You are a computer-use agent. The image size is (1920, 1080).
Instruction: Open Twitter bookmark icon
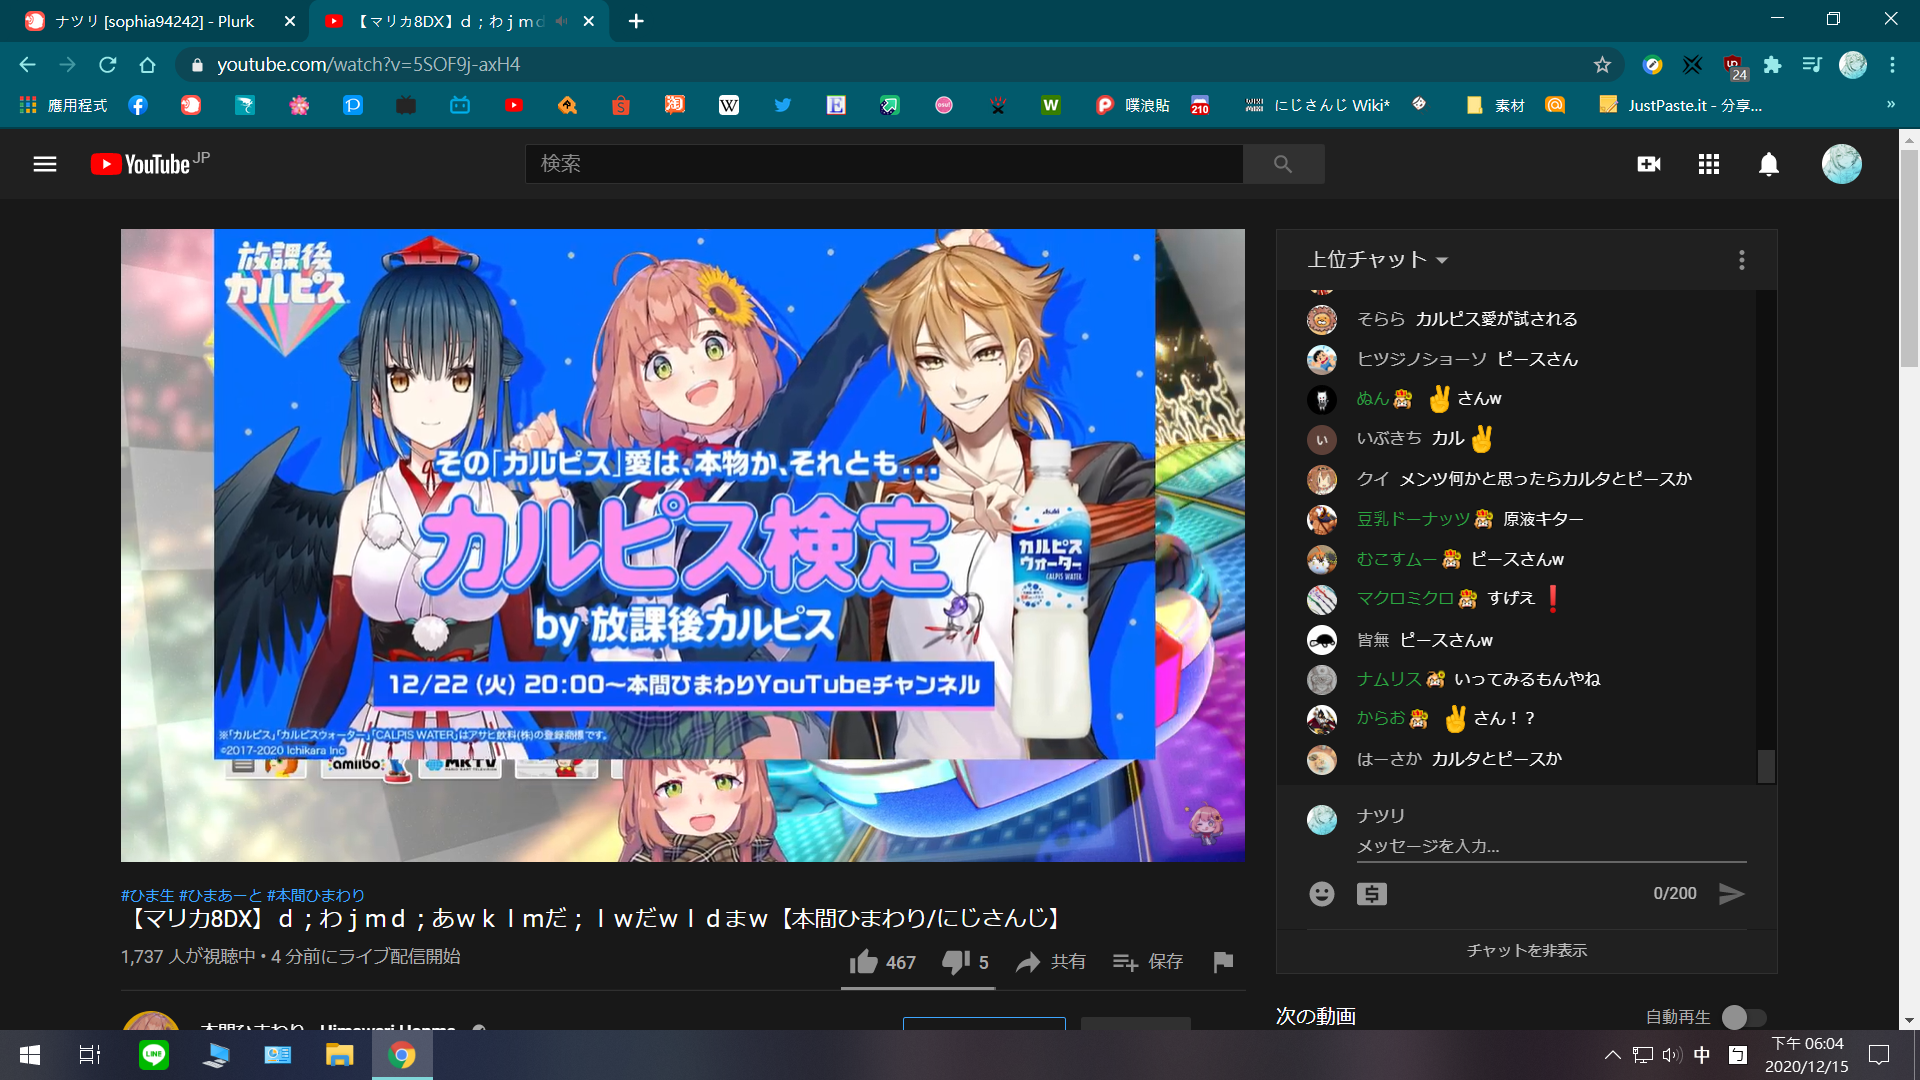[782, 105]
